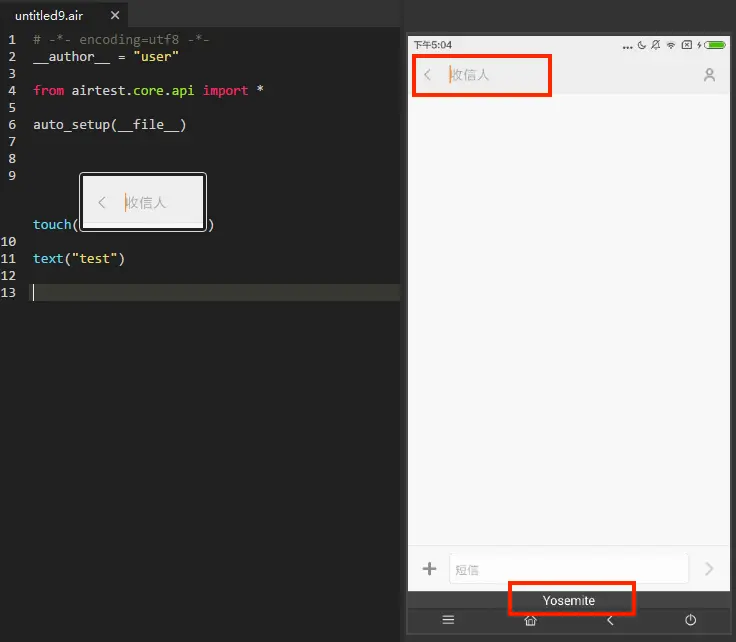Tap the back arrow in phone header
Viewport: 736px width, 642px height.
pyautogui.click(x=427, y=75)
